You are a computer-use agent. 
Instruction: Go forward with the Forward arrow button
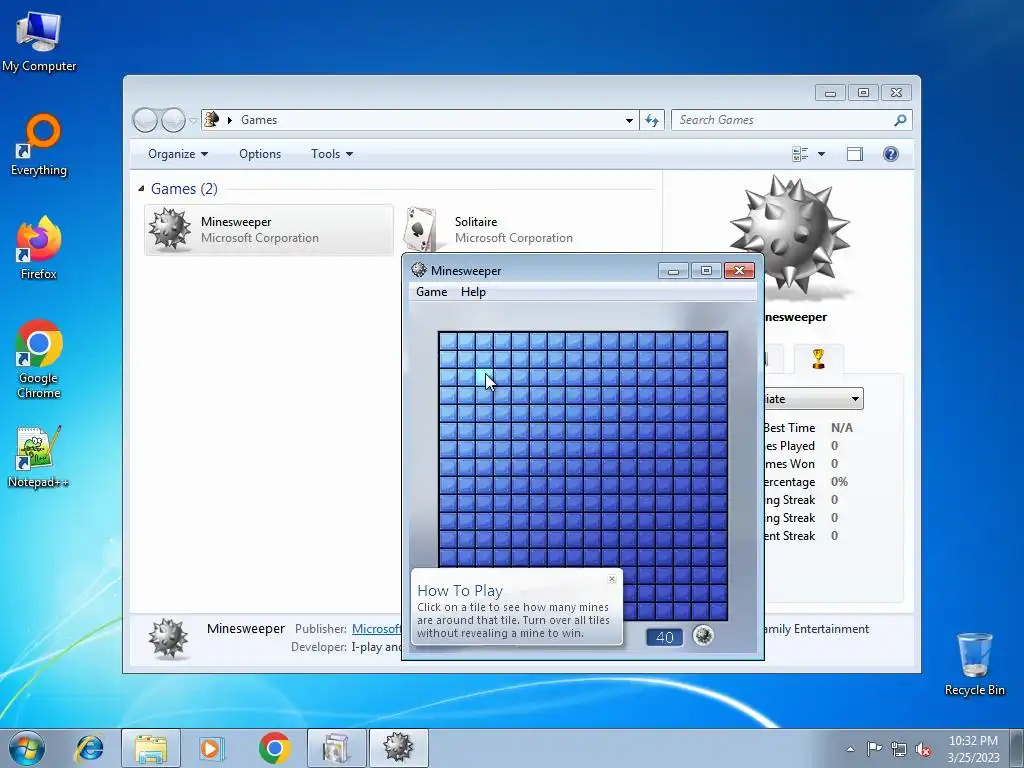click(x=172, y=120)
